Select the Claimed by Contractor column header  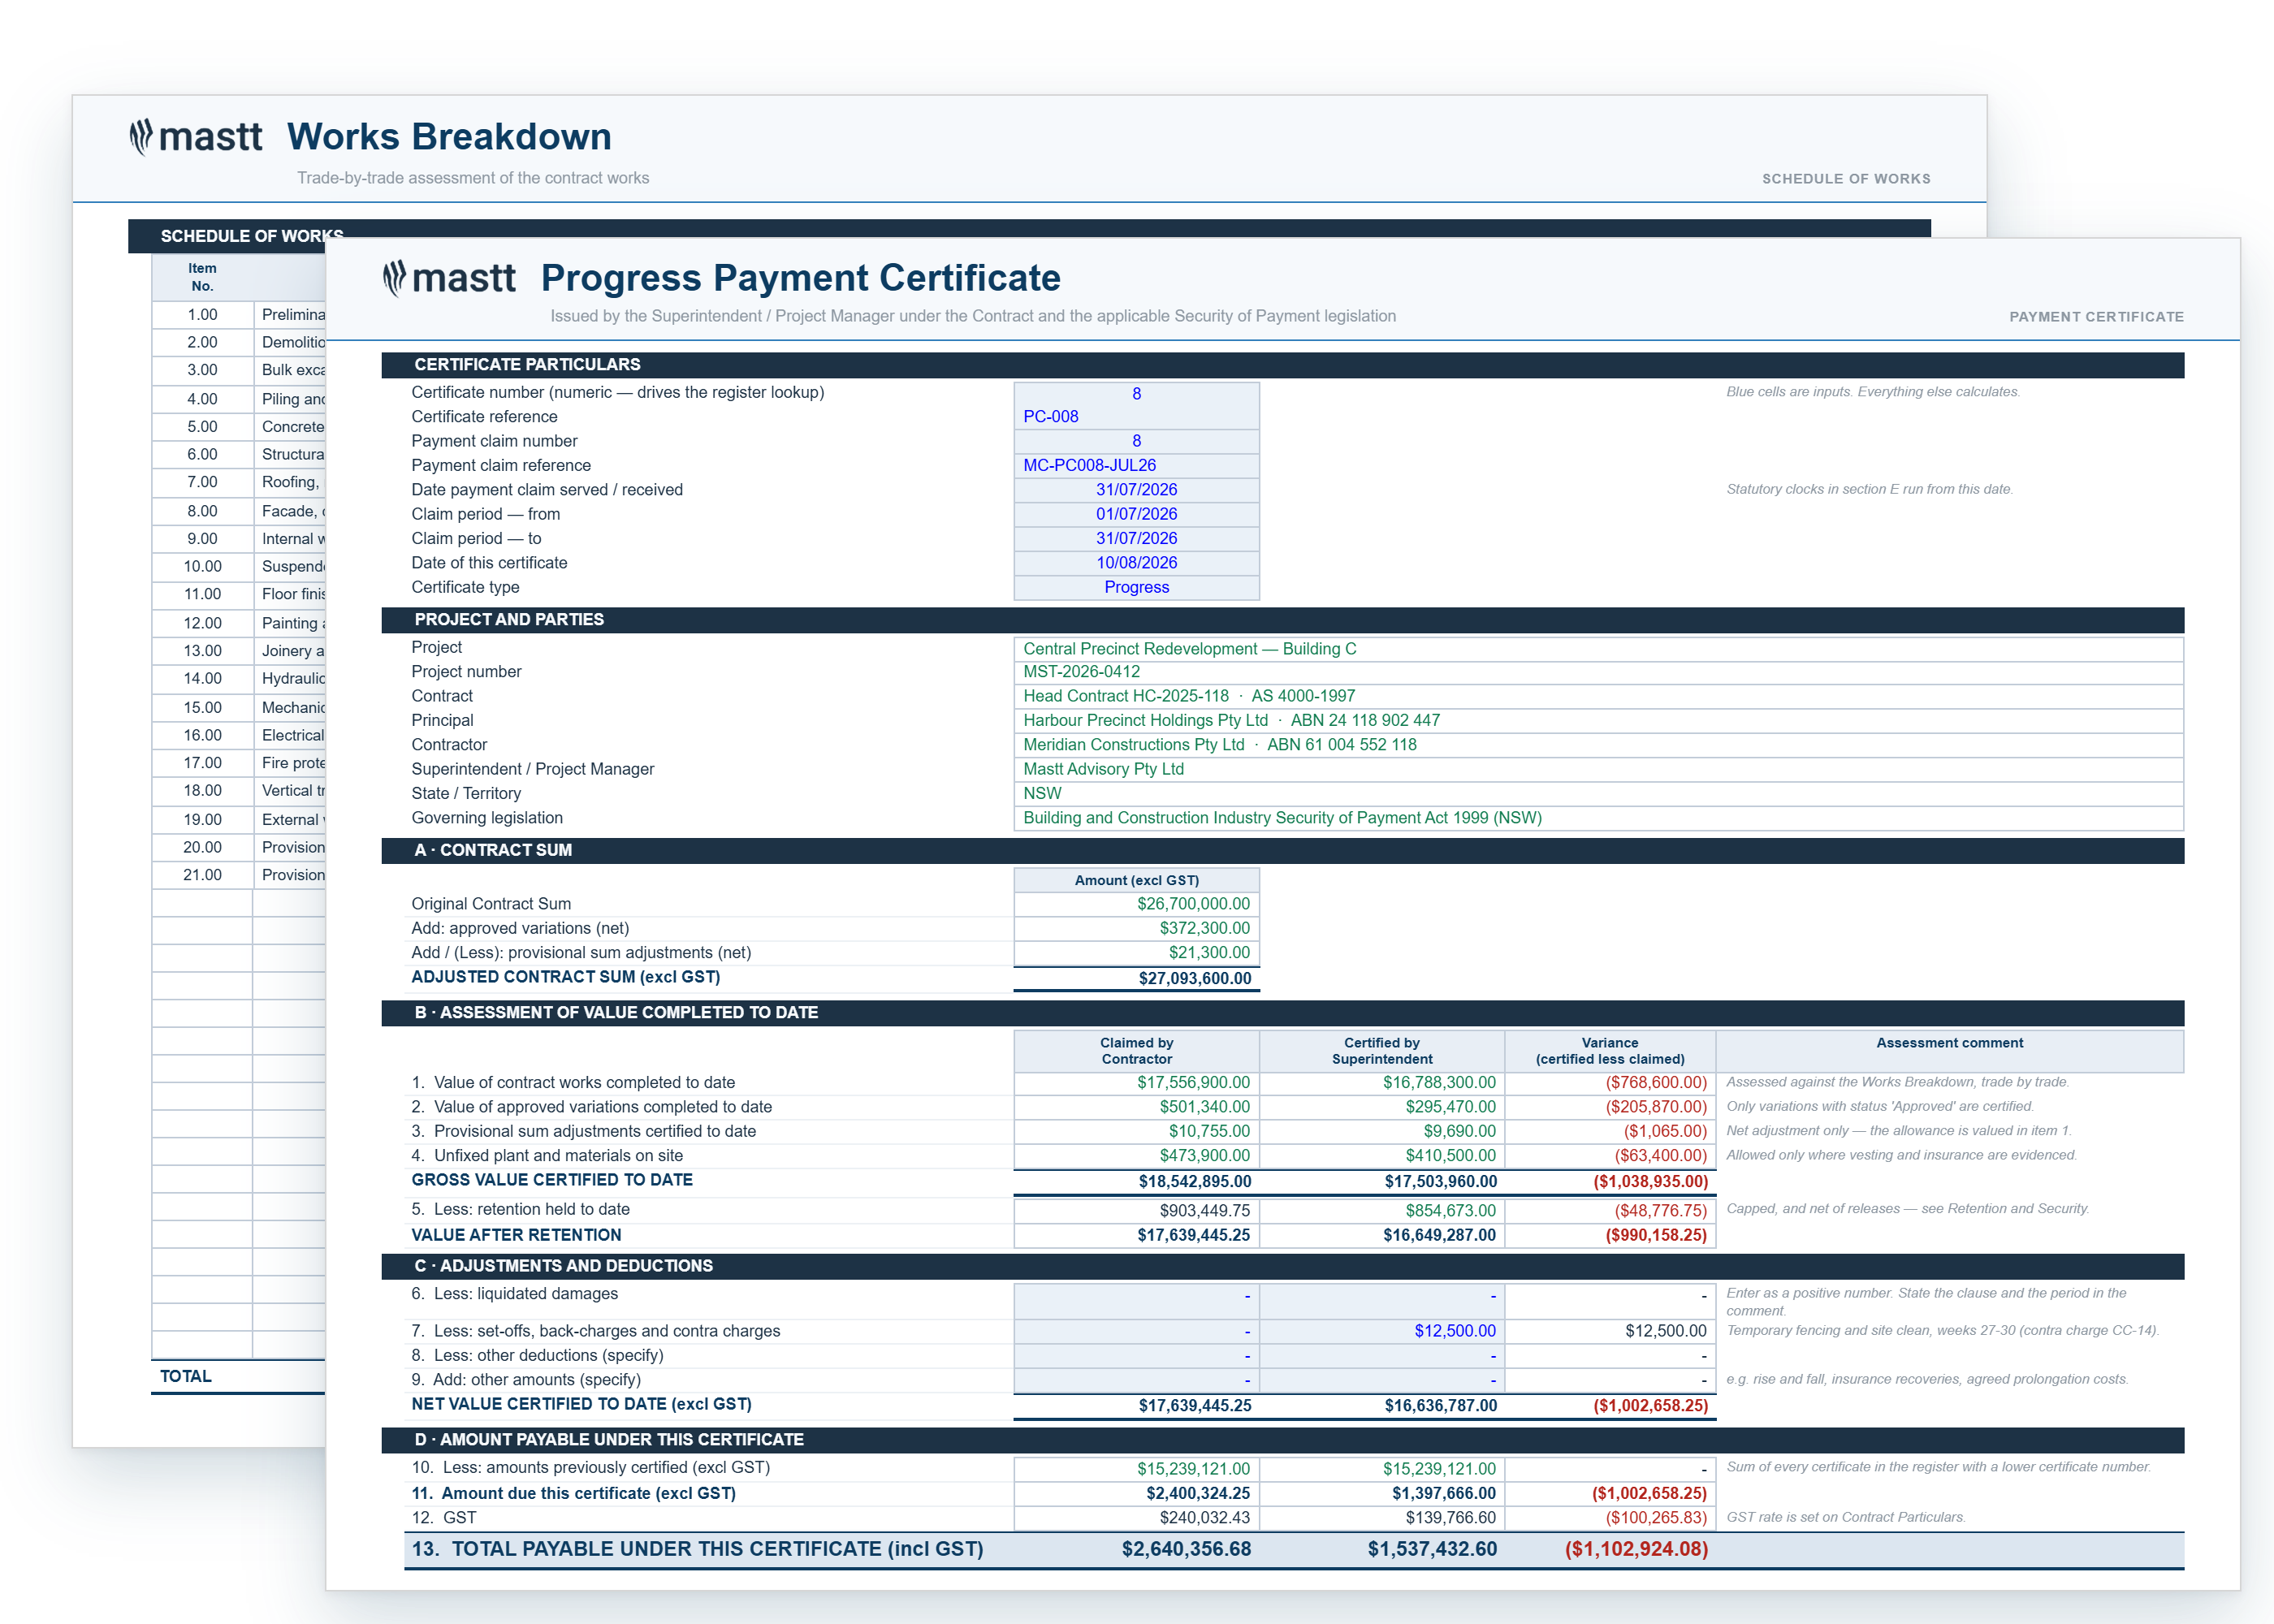point(1136,1051)
